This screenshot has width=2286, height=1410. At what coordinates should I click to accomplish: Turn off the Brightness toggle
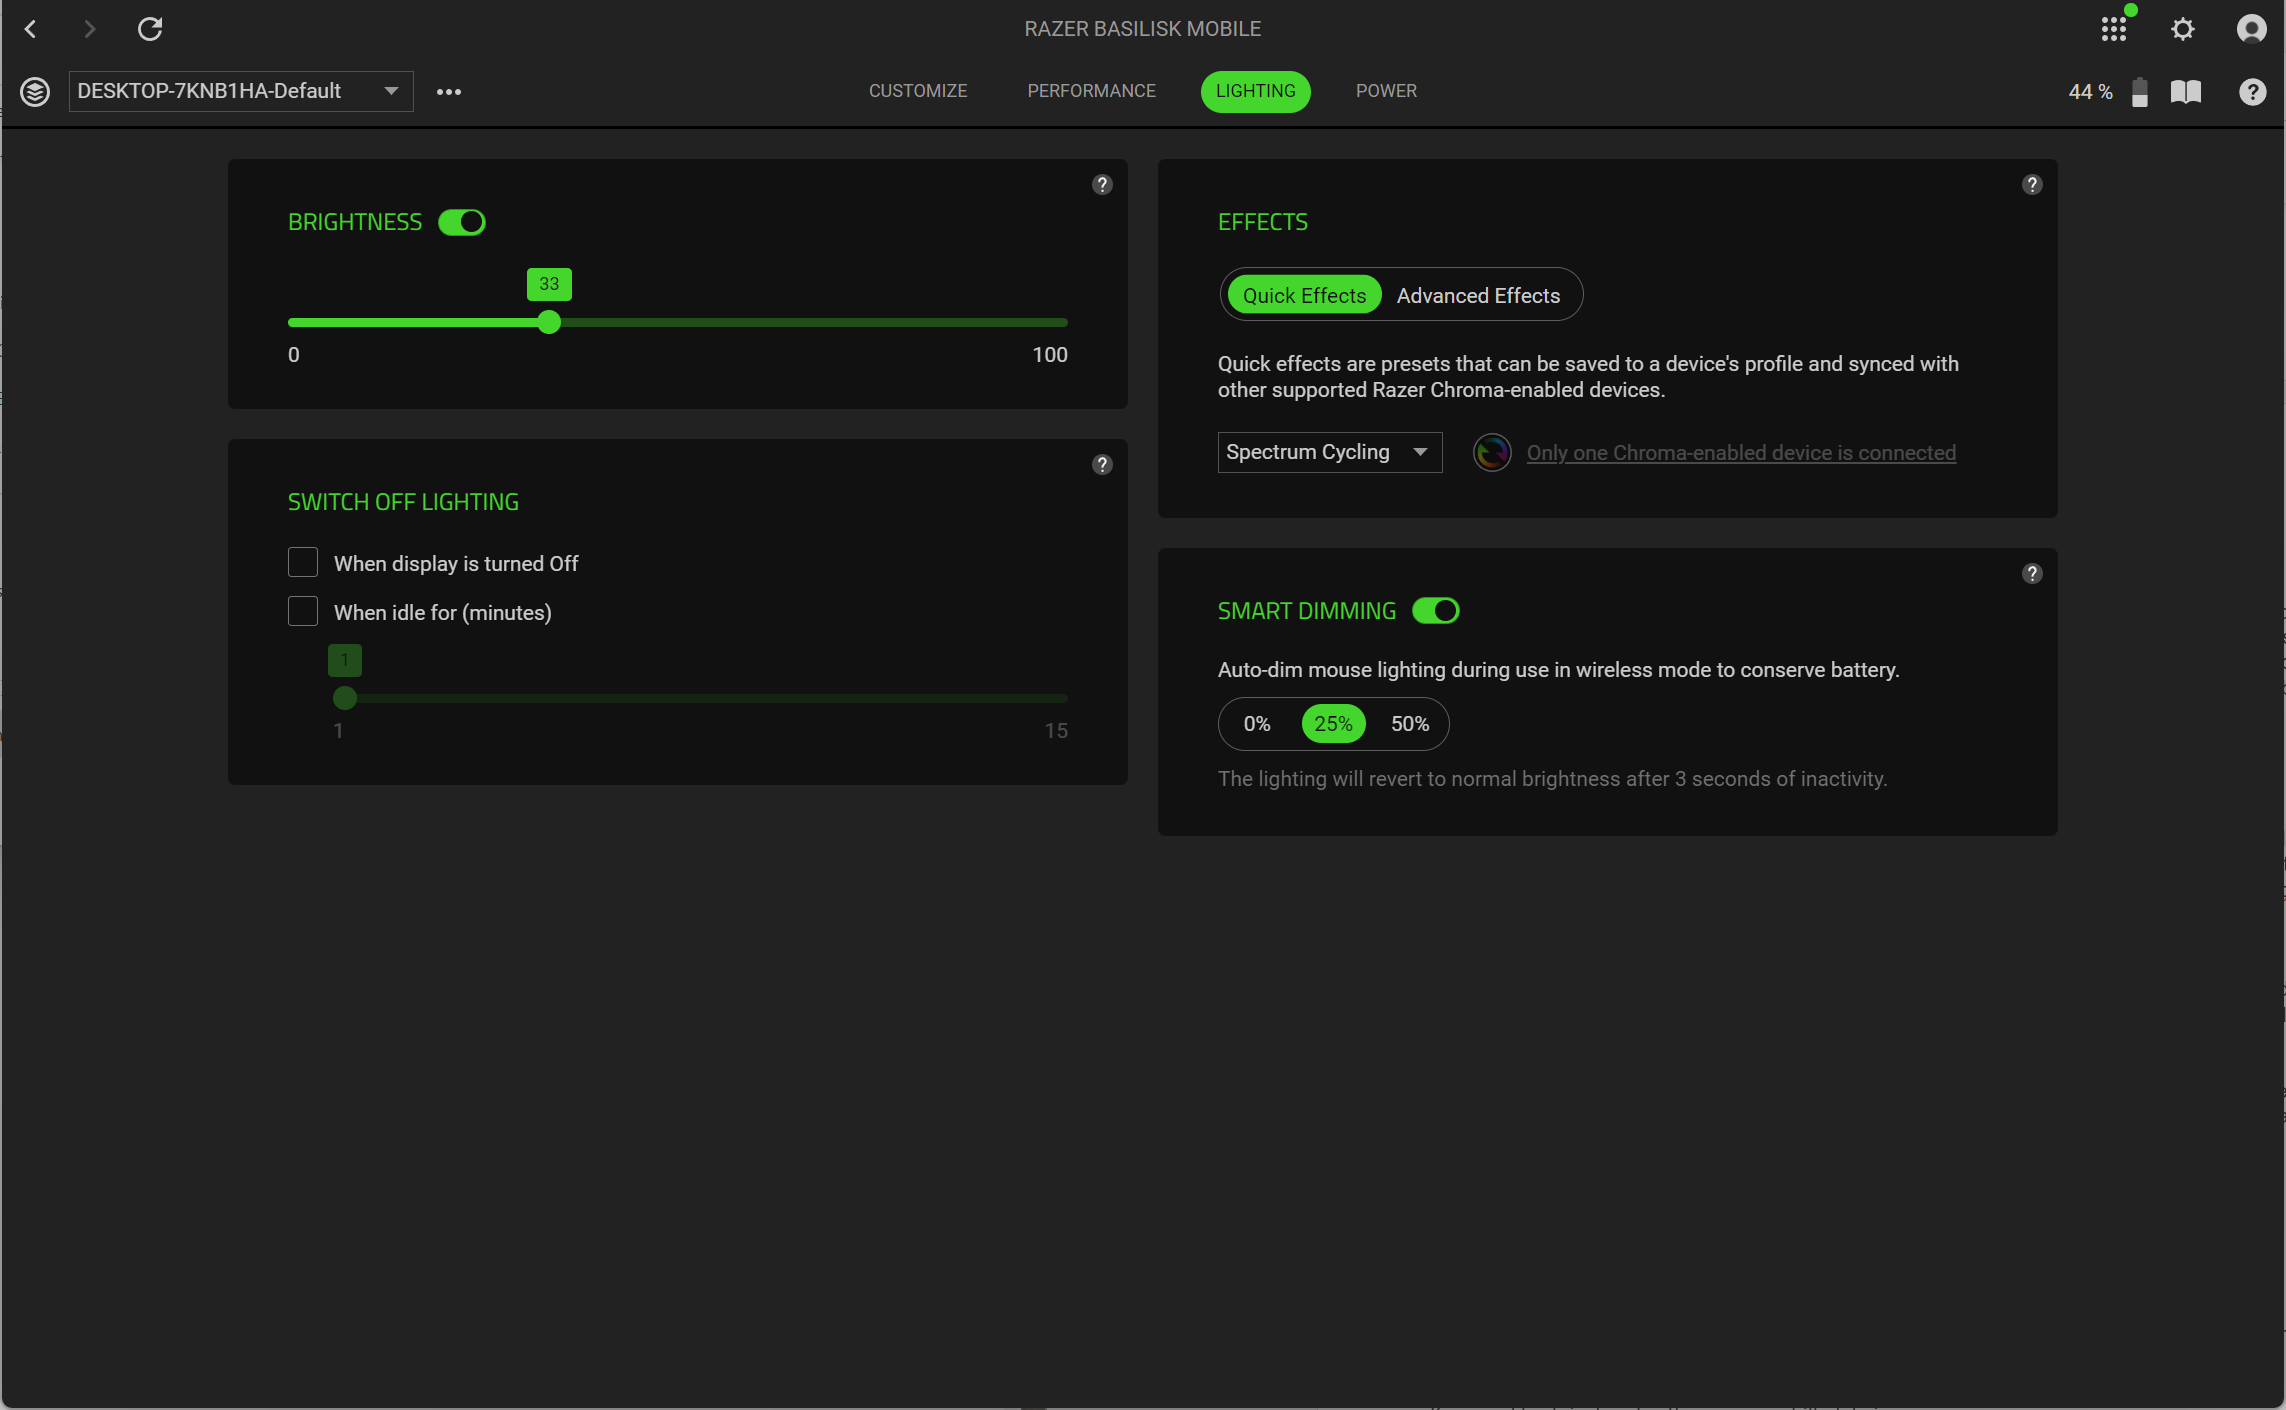click(x=462, y=222)
